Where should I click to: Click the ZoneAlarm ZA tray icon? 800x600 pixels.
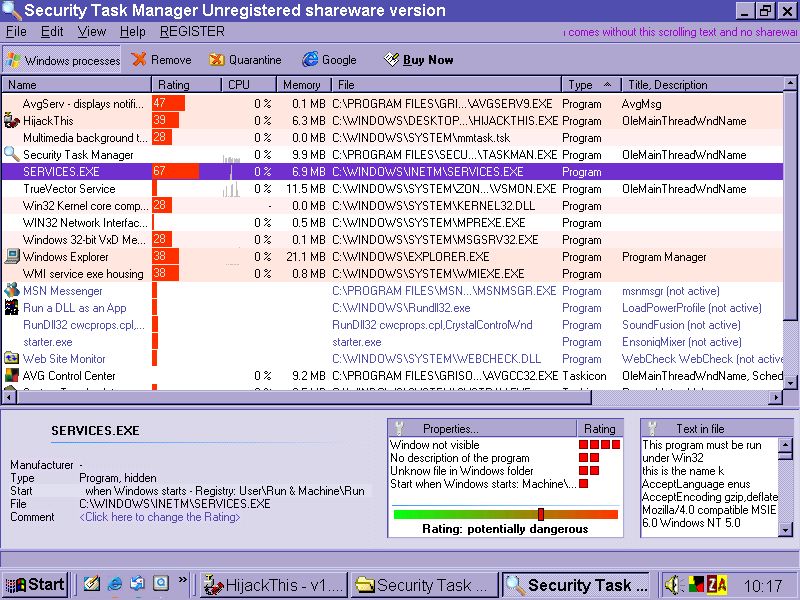tap(717, 585)
